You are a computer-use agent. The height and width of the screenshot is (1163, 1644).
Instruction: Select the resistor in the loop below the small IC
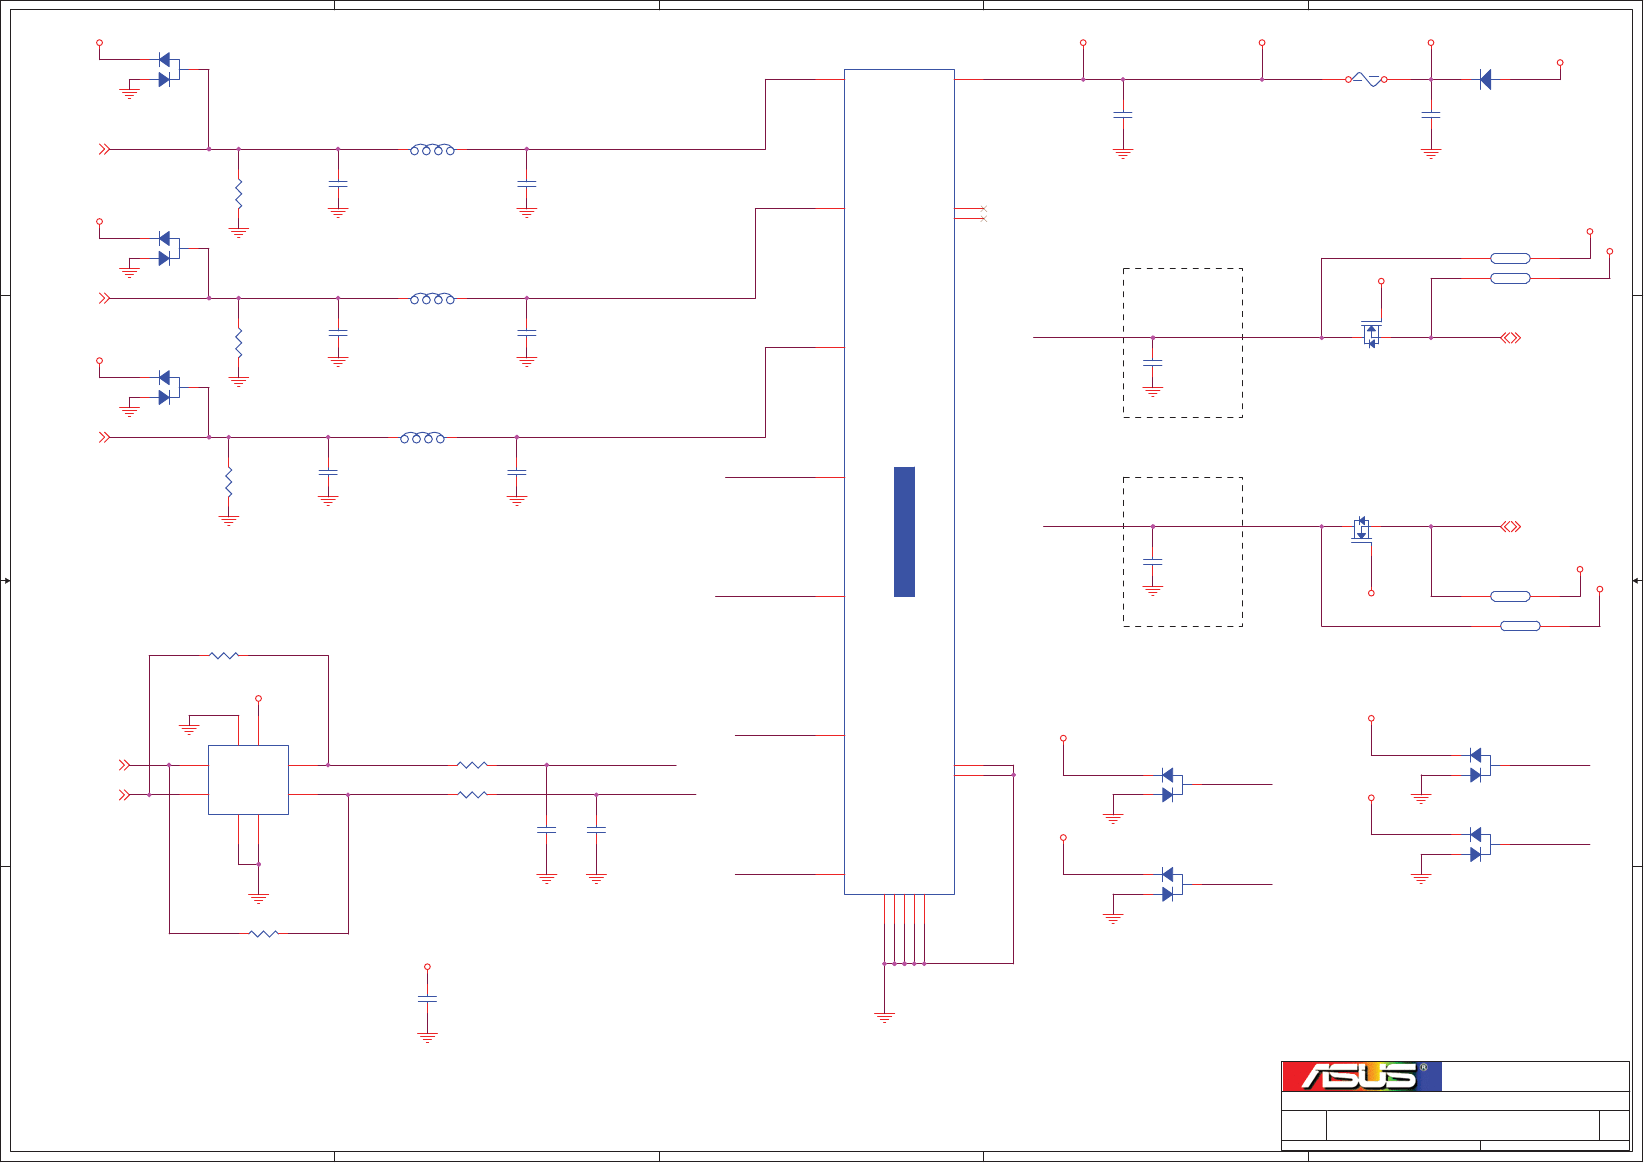coord(263,934)
